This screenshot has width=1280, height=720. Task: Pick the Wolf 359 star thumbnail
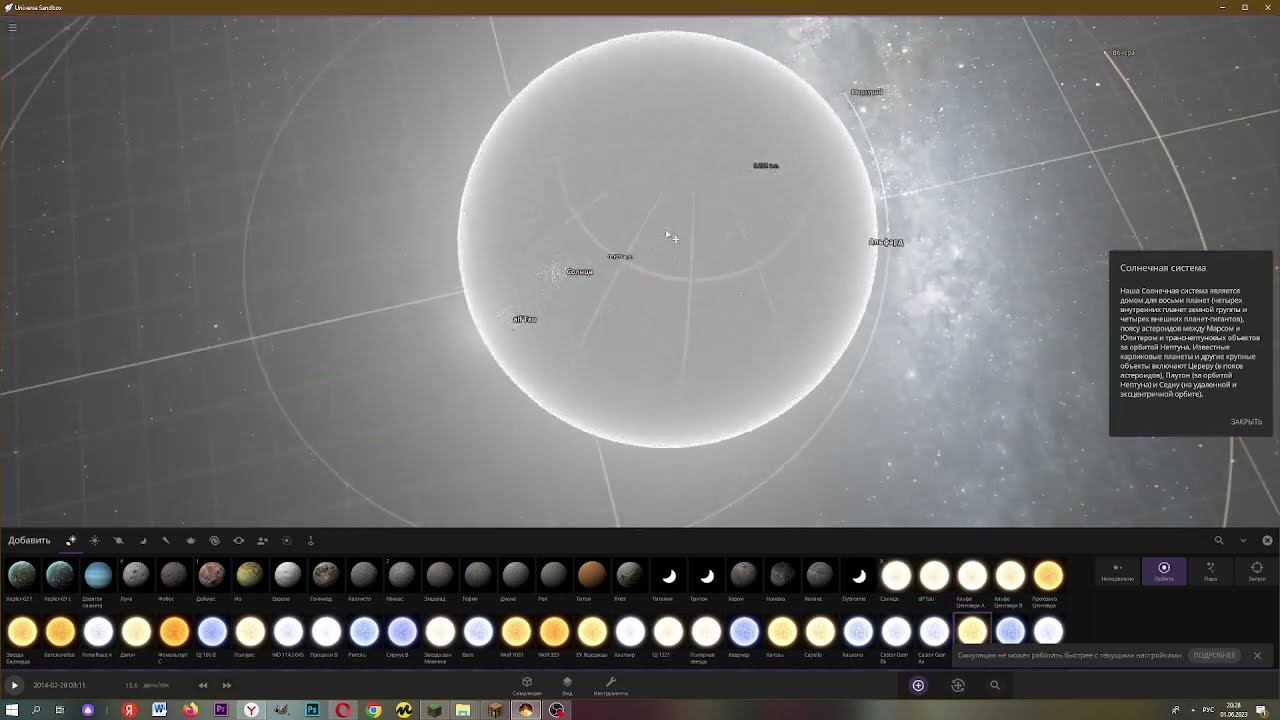[554, 631]
